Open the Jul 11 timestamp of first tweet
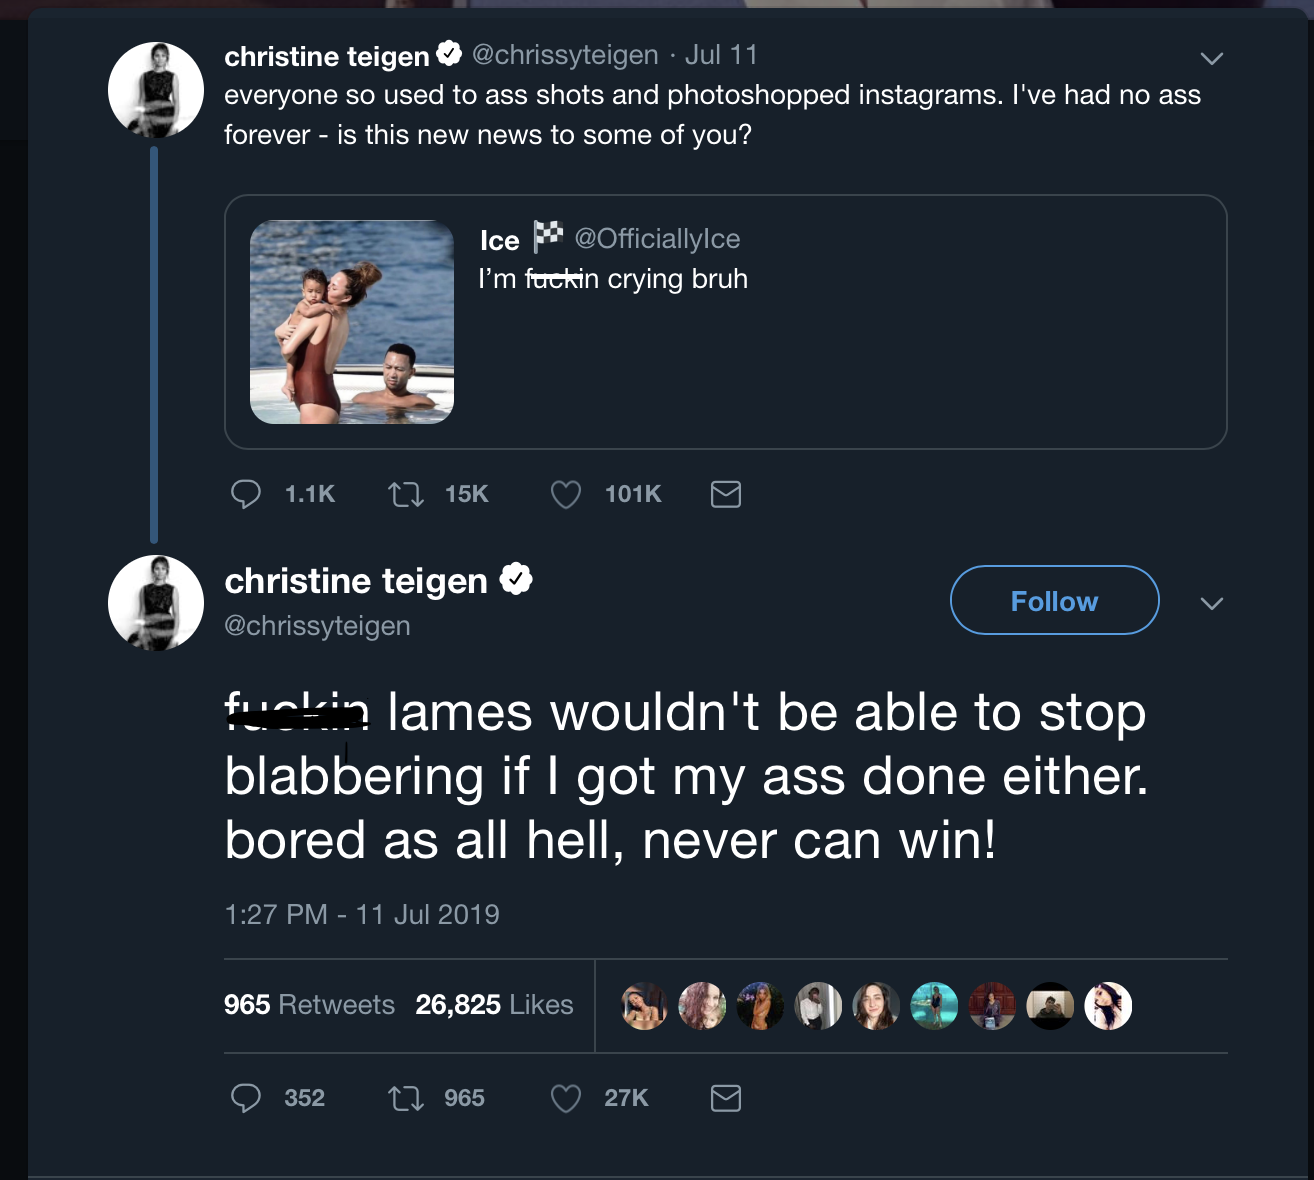The image size is (1314, 1180). click(721, 55)
